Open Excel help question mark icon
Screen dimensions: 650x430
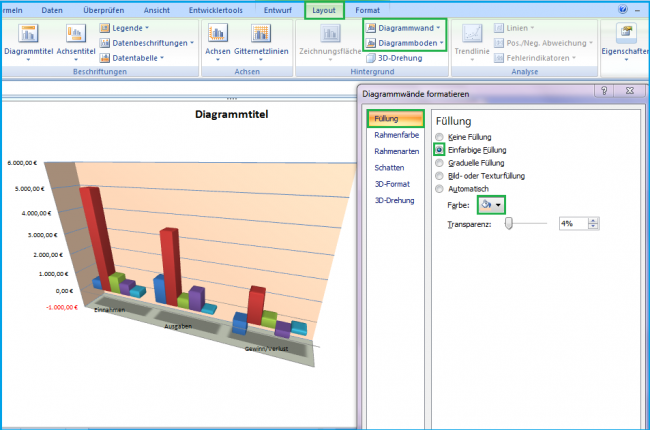pos(623,9)
